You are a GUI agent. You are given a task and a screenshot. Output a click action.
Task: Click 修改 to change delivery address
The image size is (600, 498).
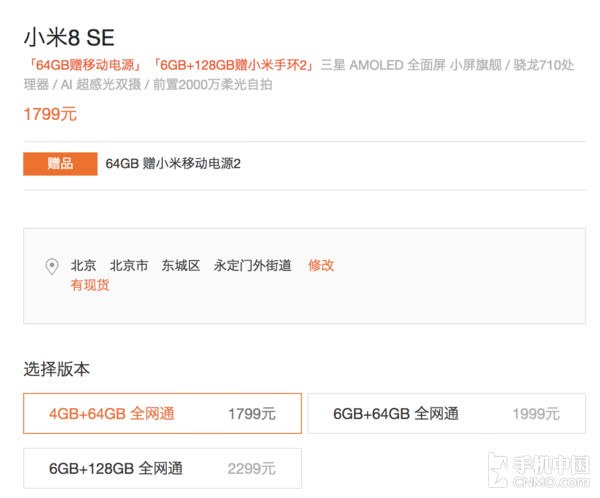pos(321,265)
